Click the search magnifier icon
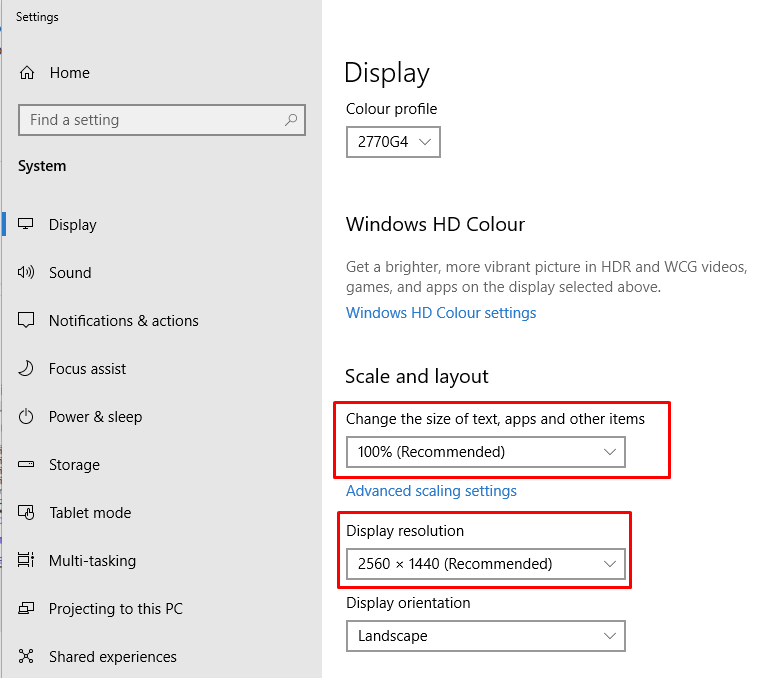766x678 pixels. pyautogui.click(x=291, y=120)
